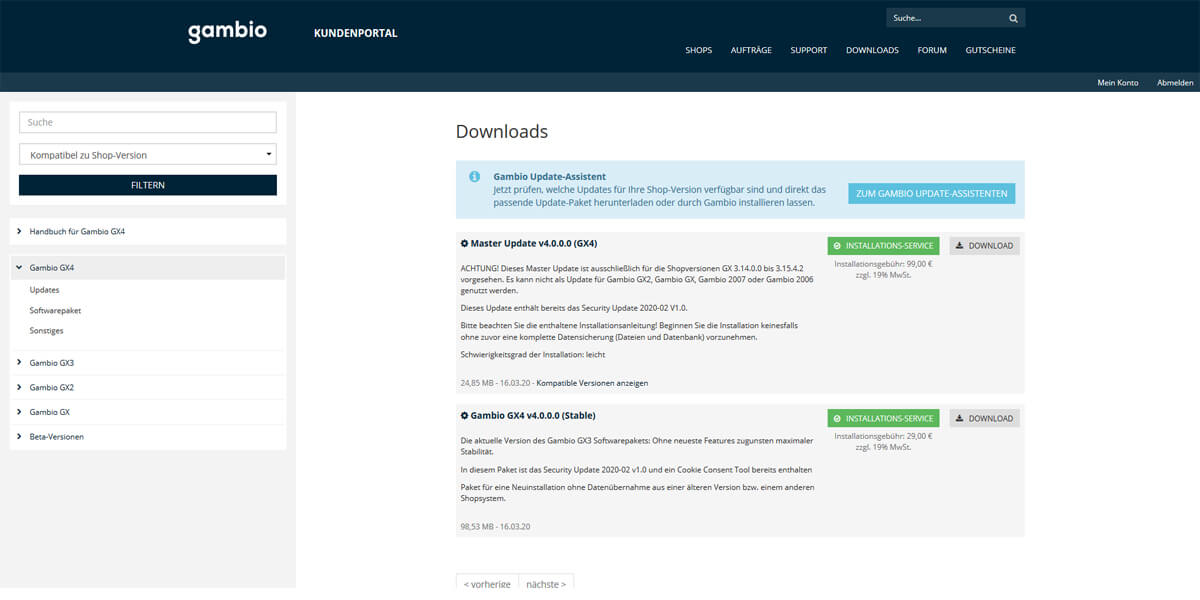Click Gambio Update-Assistent banner heading
The image size is (1200, 600).
coord(549,176)
